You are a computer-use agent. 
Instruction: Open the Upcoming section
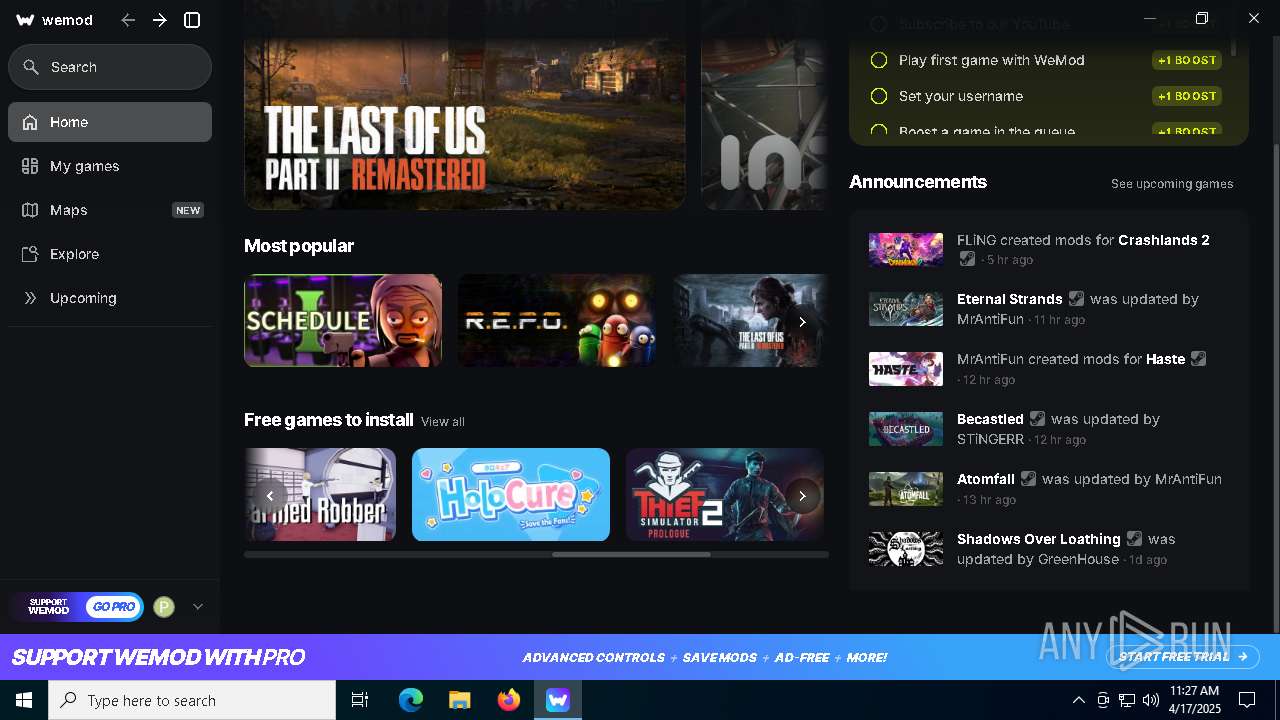tap(110, 298)
